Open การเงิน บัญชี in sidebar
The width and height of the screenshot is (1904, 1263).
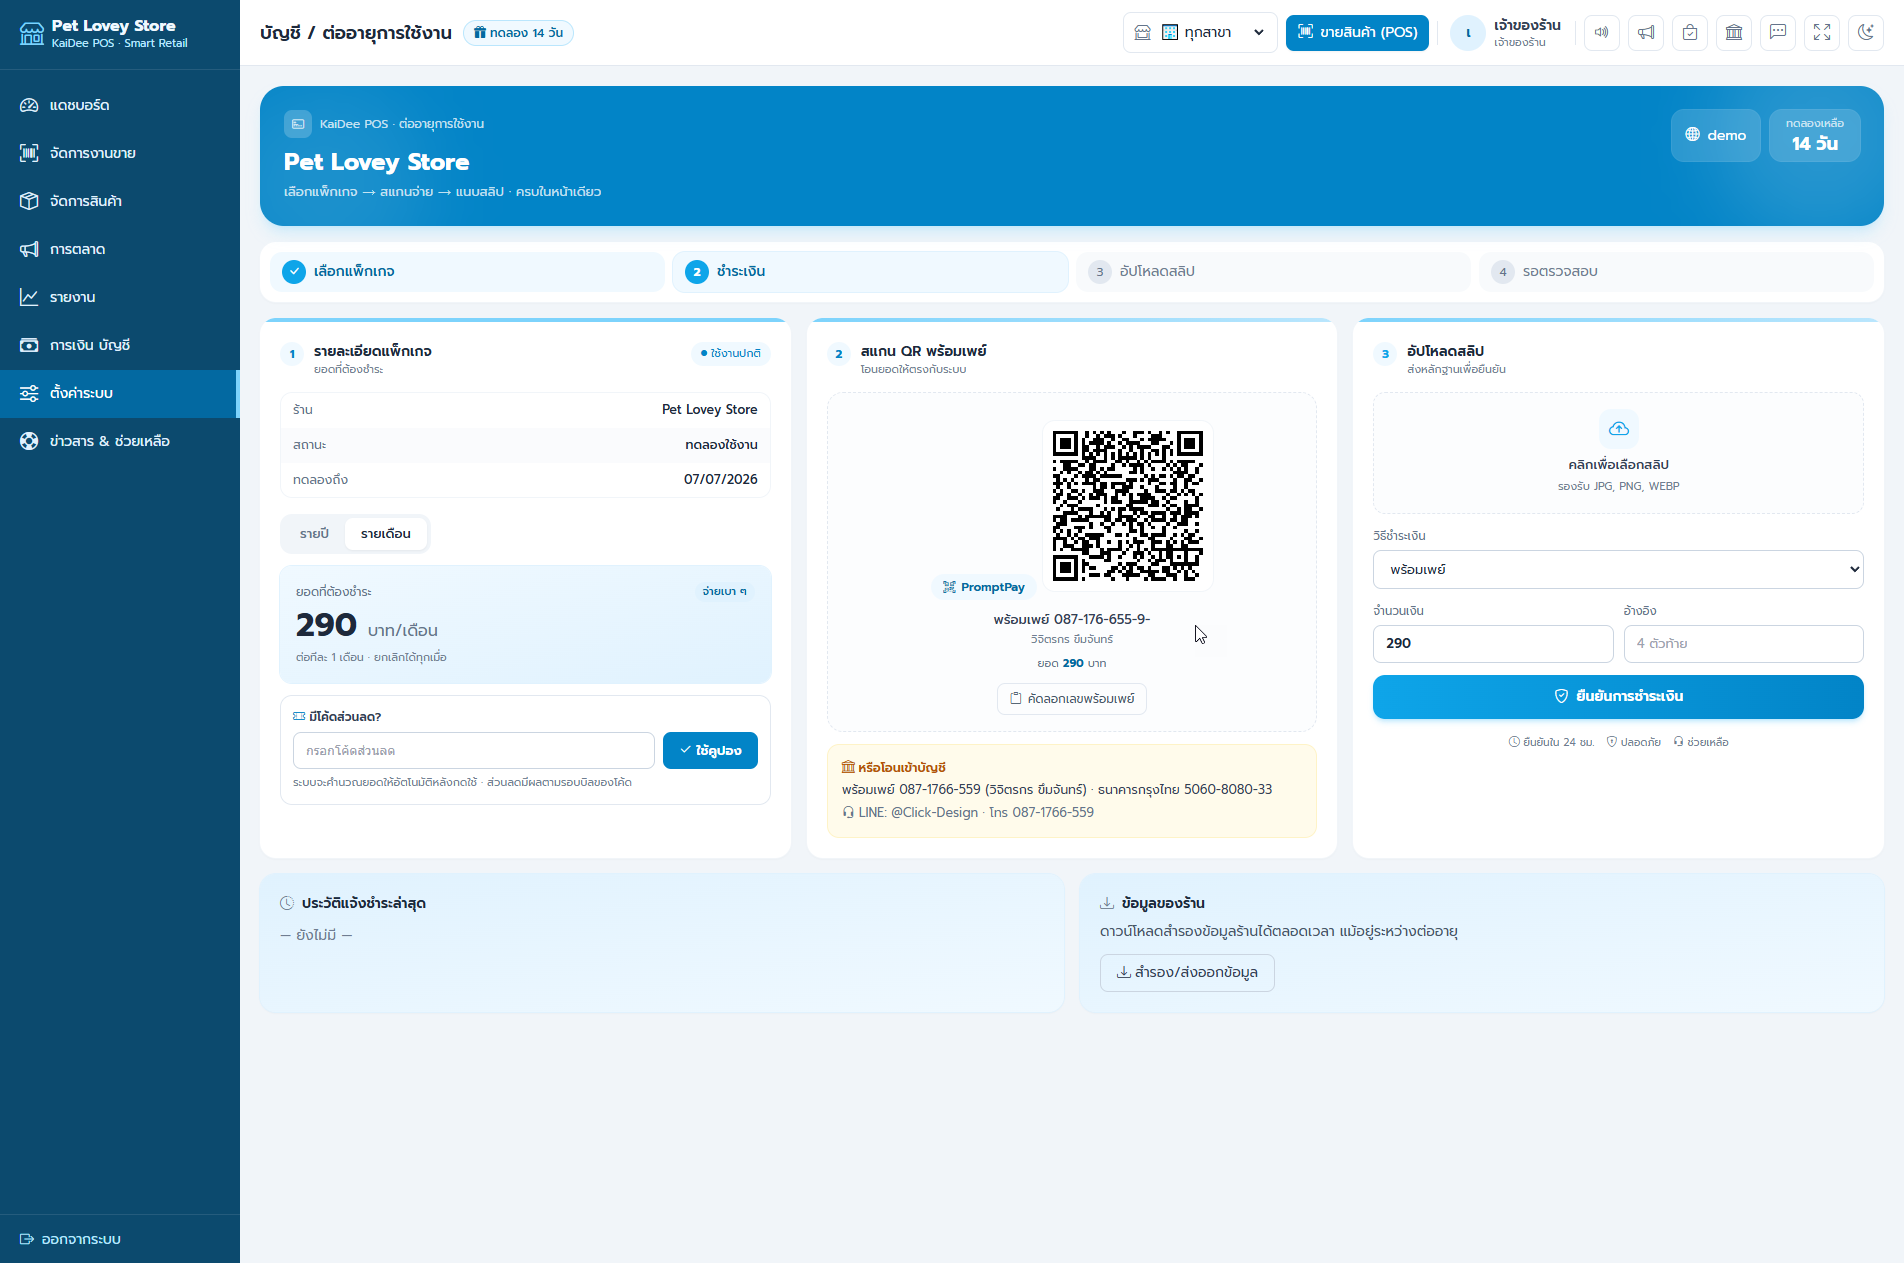119,345
